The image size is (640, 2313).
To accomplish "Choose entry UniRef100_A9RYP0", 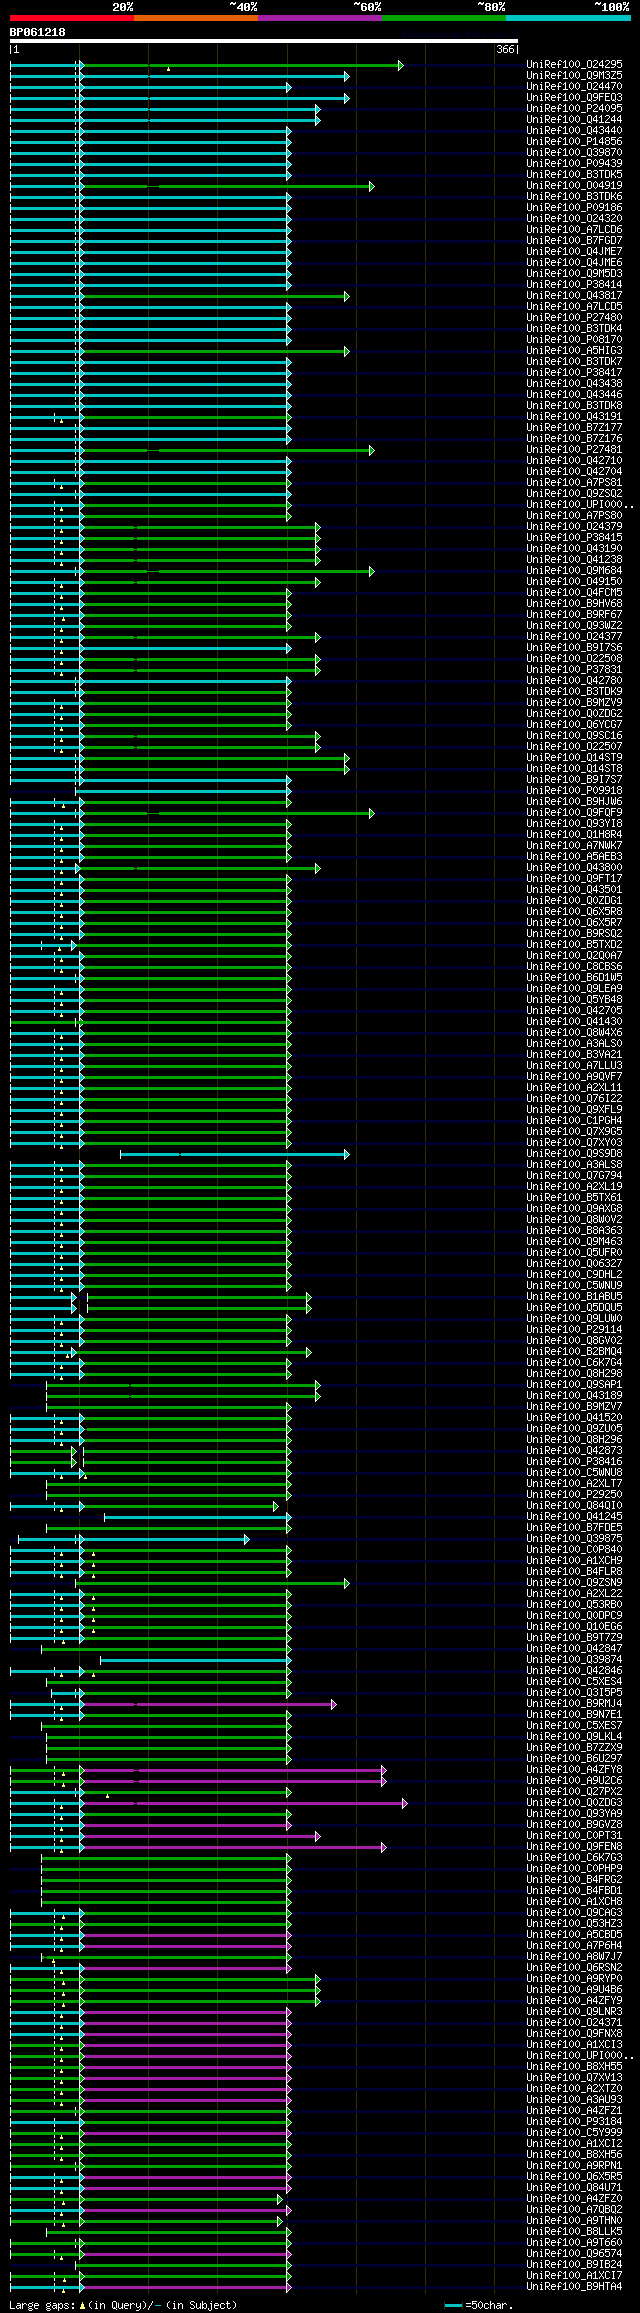I will point(574,1979).
